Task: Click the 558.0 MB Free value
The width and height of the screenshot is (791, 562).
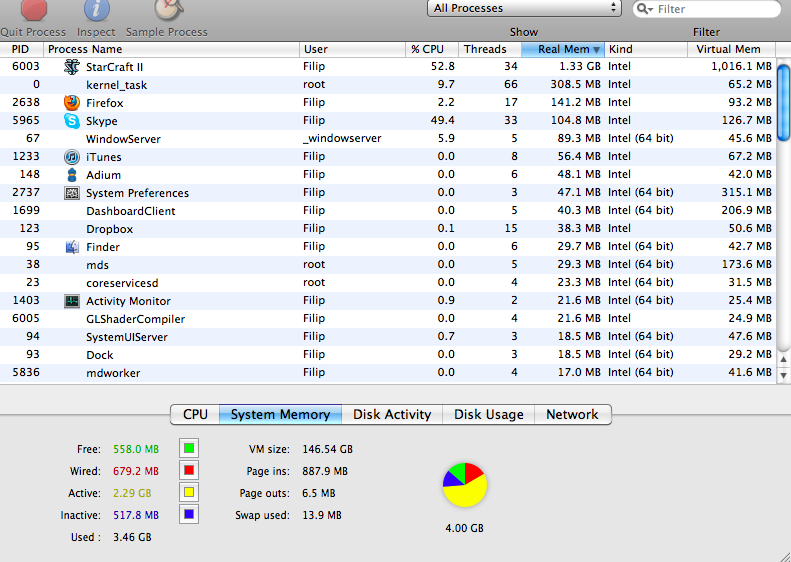Action: click(136, 449)
